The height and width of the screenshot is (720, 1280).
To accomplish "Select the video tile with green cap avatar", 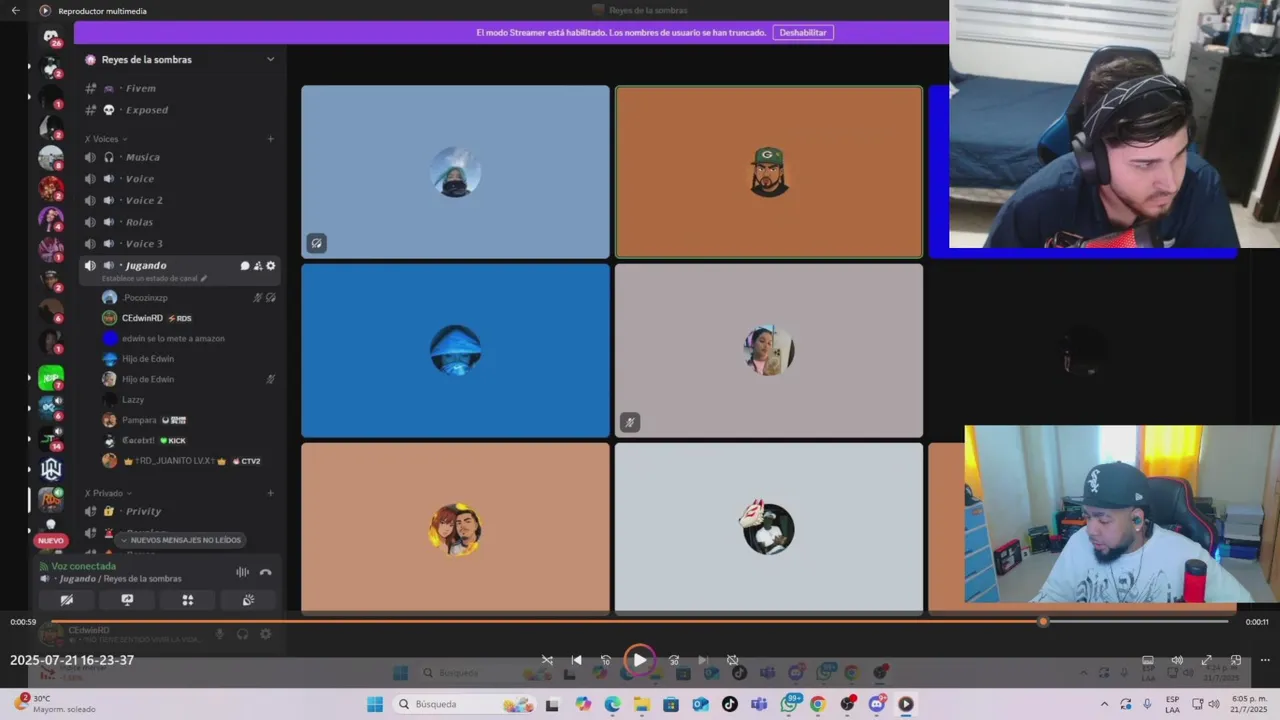I will pos(769,172).
